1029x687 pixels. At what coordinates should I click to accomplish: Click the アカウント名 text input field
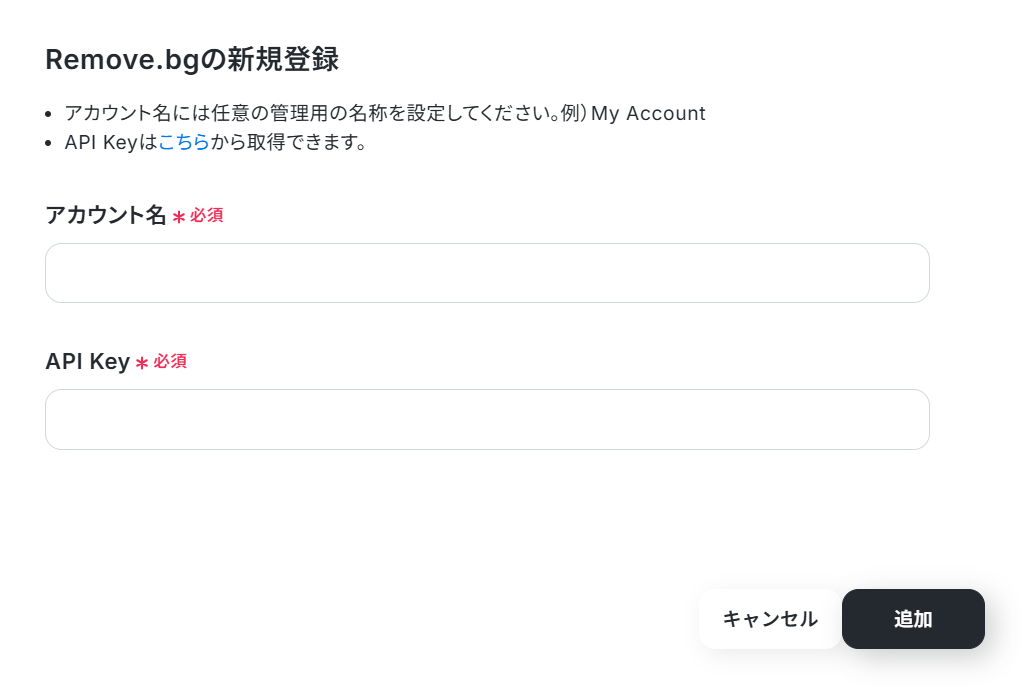pos(487,273)
